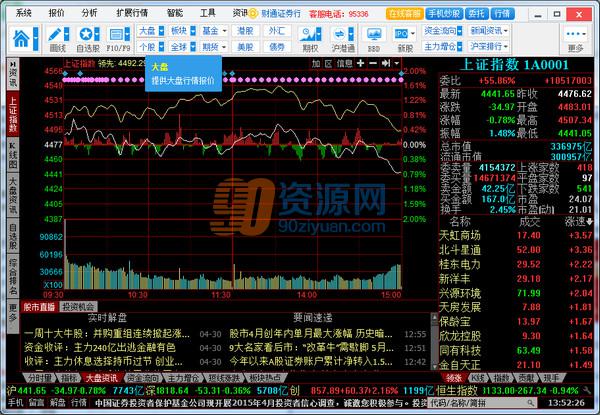Screen dimensions: 600x415
Task: Open the 系统 menu
Action: click(23, 13)
